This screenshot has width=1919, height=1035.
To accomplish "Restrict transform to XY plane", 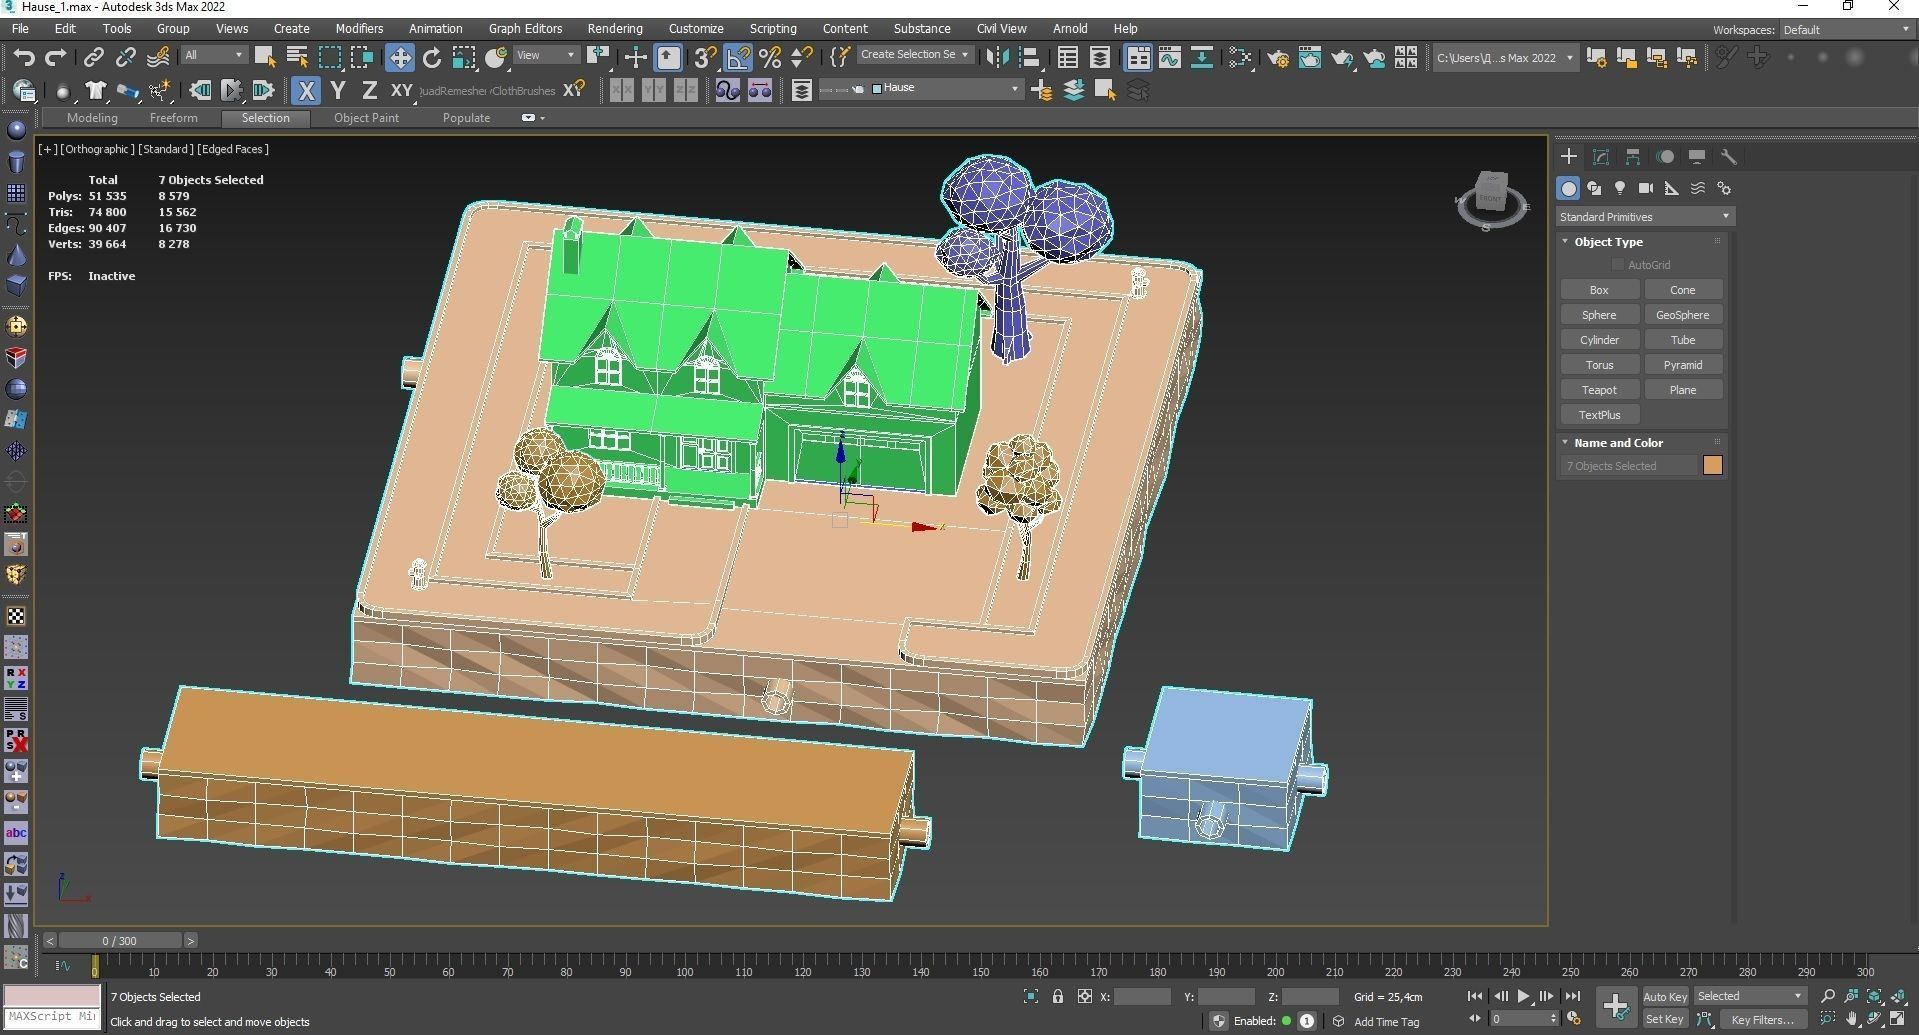I will (401, 90).
